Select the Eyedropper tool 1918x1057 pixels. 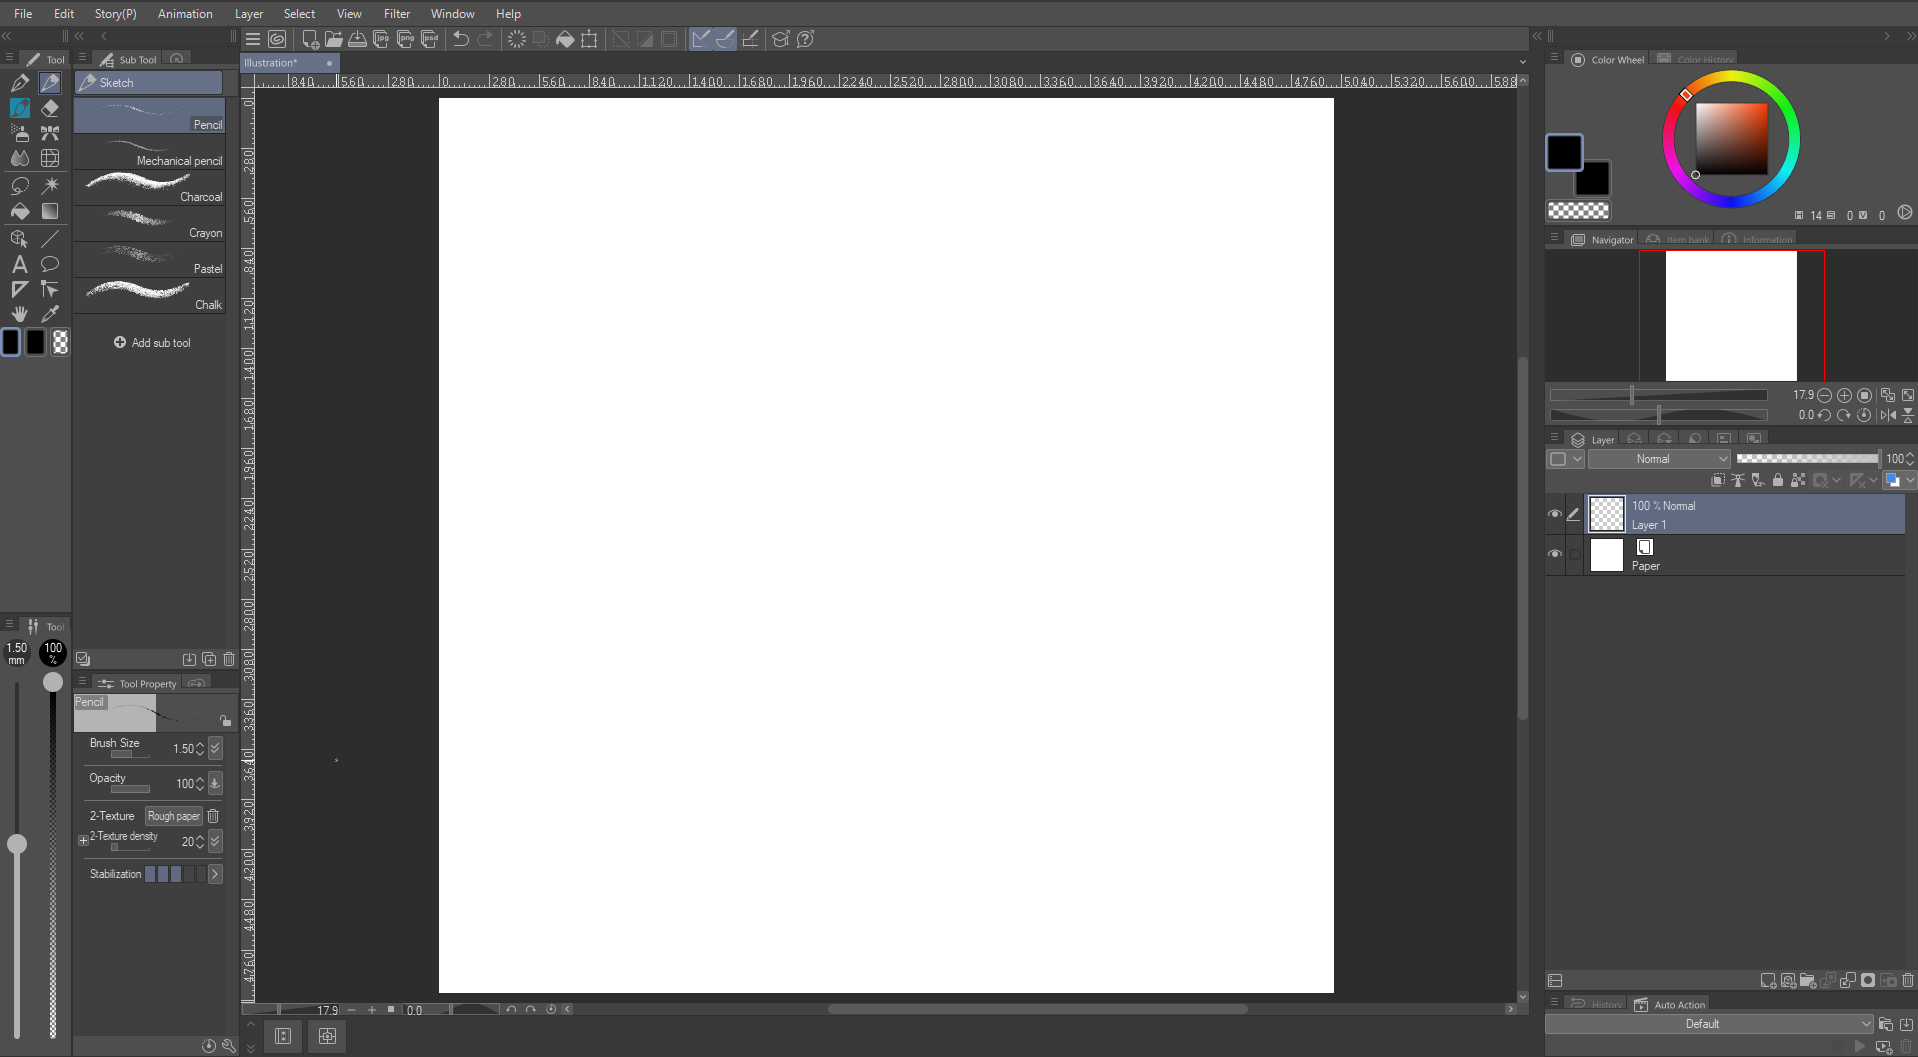tap(50, 314)
